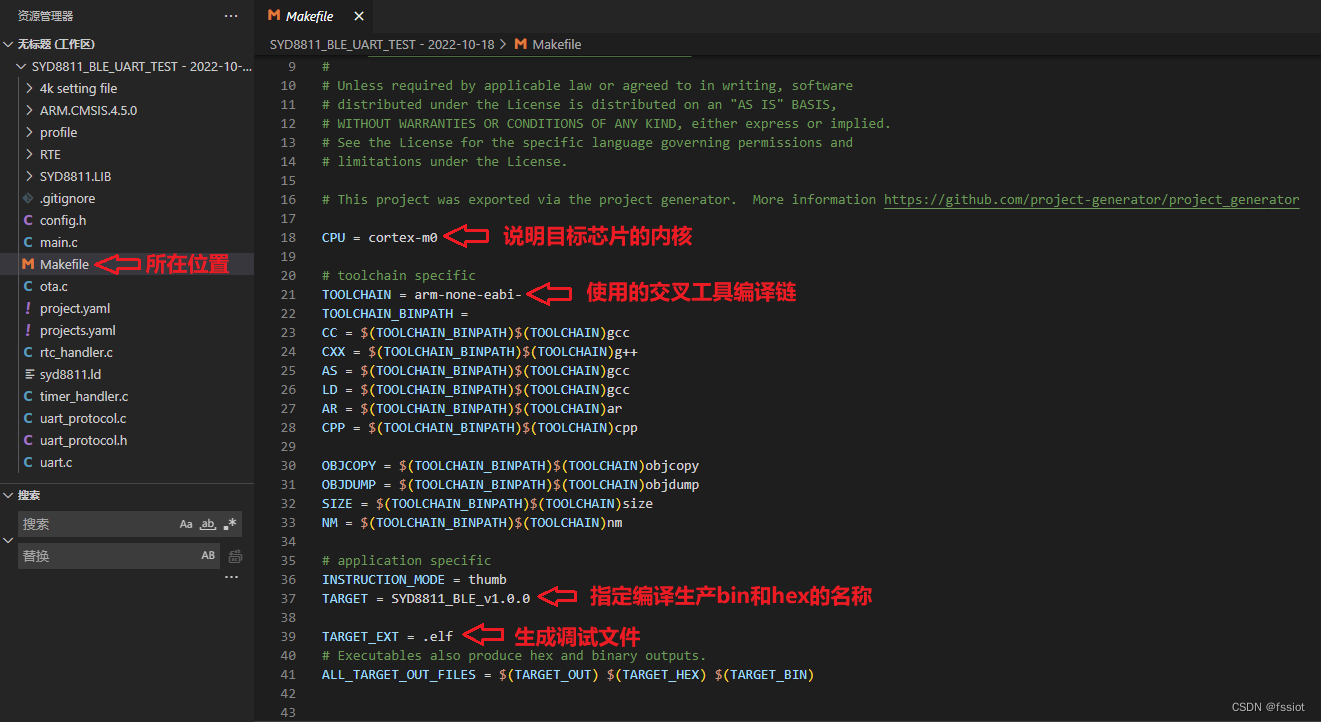Screen dimensions: 1321x722
Task: Click line number 18 in gutter
Action: pyautogui.click(x=289, y=237)
